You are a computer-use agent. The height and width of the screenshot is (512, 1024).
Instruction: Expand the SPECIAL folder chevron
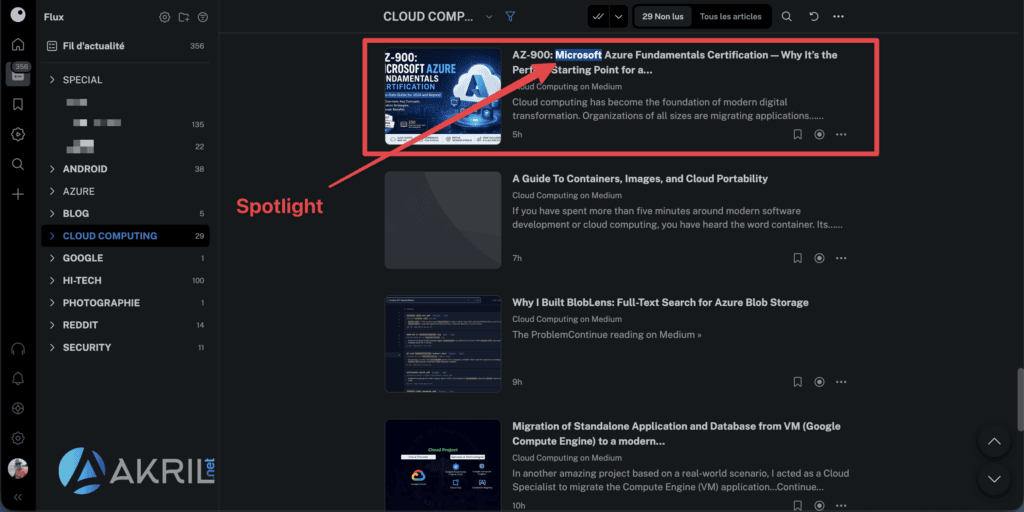[x=52, y=80]
